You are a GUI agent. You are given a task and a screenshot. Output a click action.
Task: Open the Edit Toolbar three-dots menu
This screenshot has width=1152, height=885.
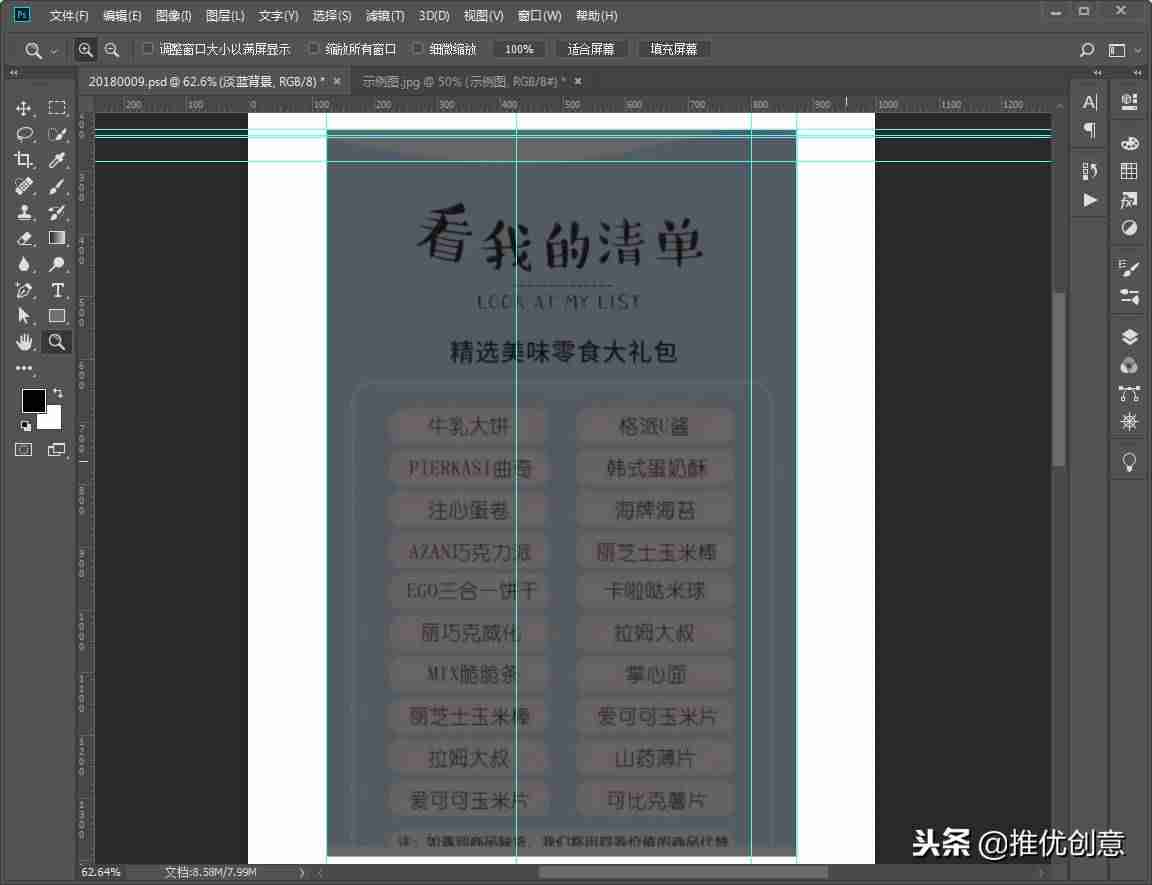point(24,368)
